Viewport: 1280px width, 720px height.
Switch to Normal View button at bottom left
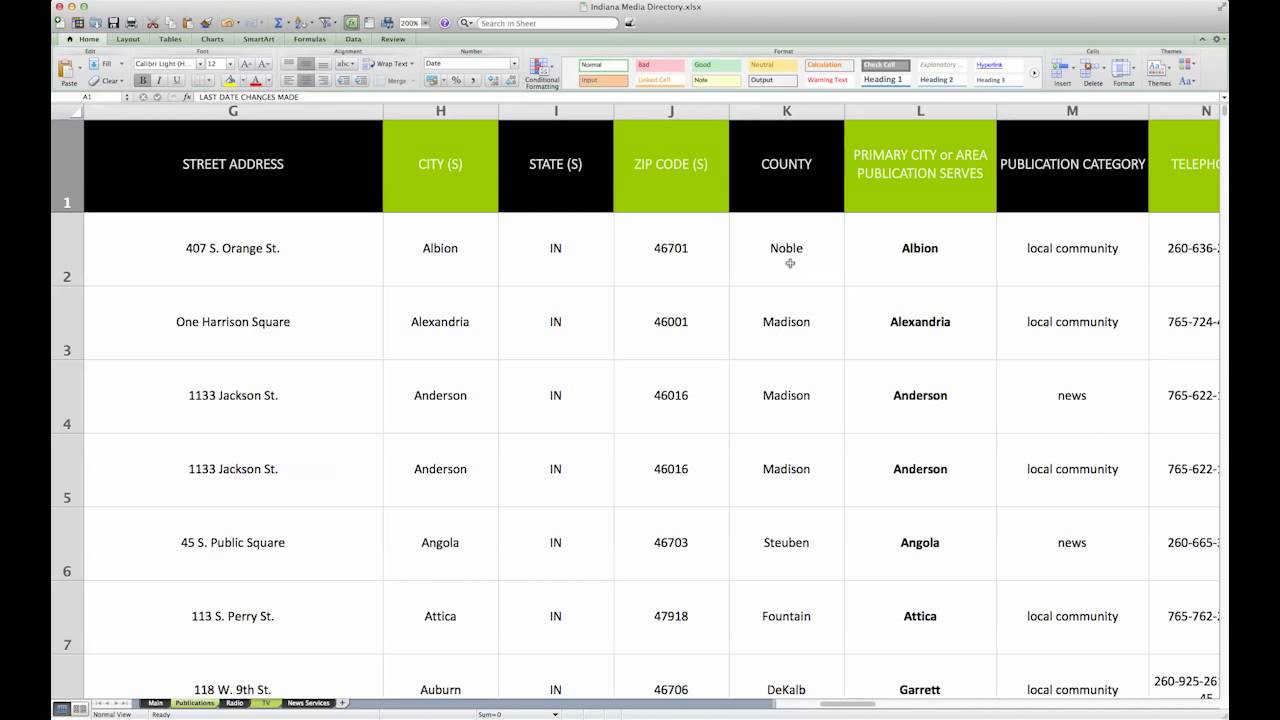[62, 707]
